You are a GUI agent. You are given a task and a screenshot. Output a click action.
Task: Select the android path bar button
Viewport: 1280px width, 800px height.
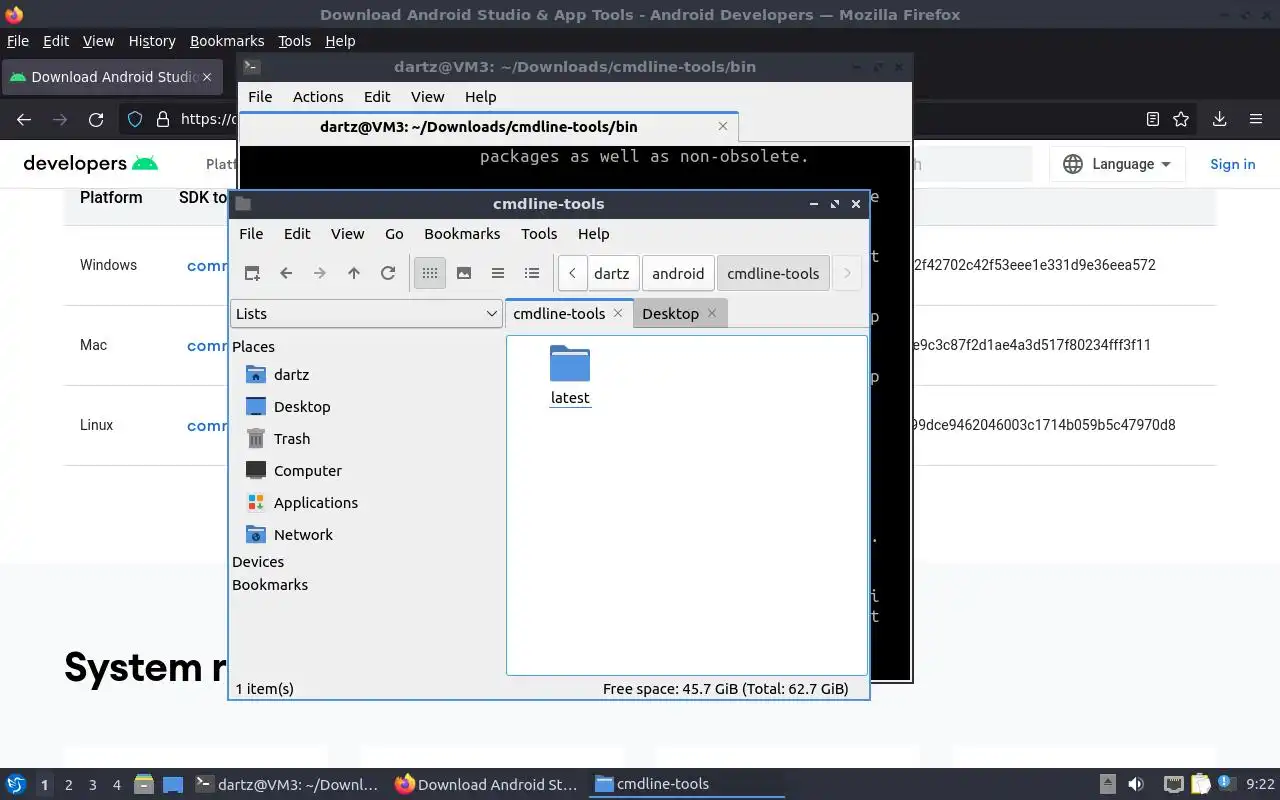(x=678, y=273)
